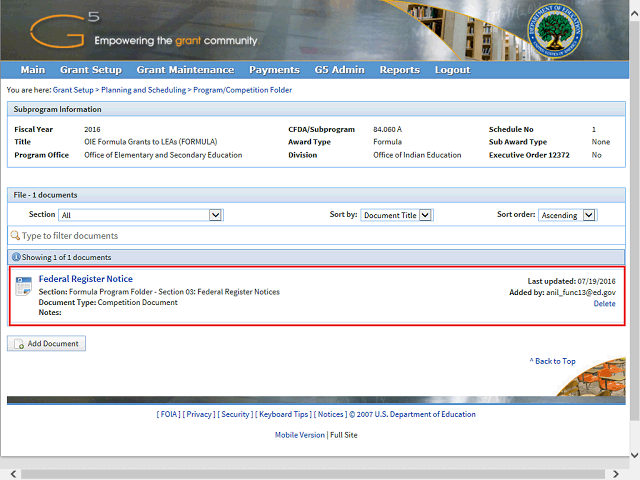The width and height of the screenshot is (640, 480).
Task: Click Logout in navigation bar
Action: (x=452, y=70)
